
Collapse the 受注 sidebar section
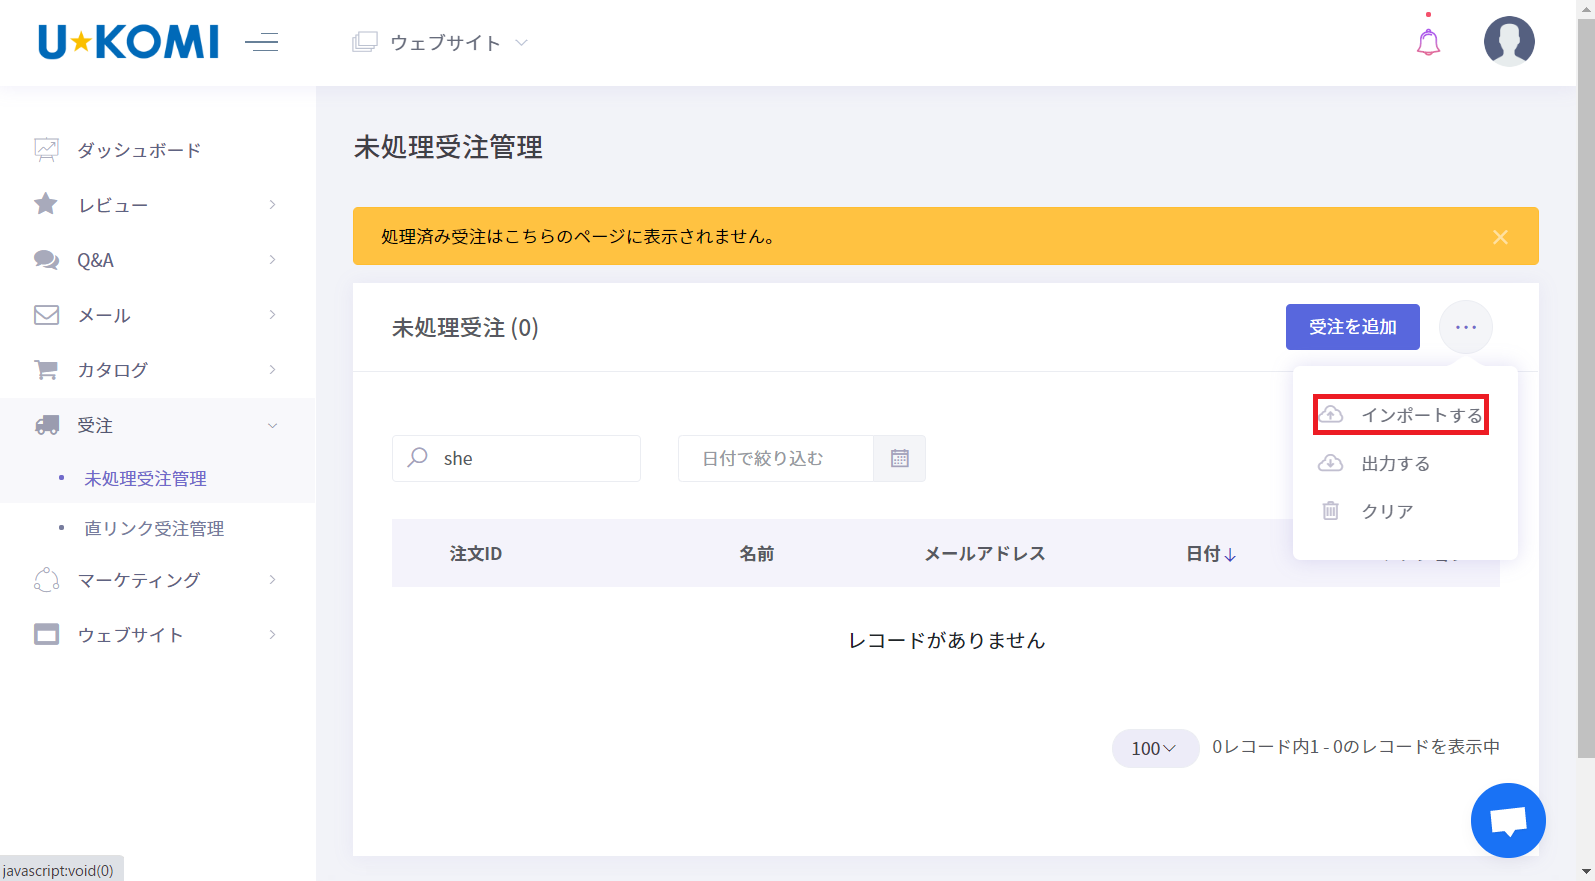click(x=157, y=425)
